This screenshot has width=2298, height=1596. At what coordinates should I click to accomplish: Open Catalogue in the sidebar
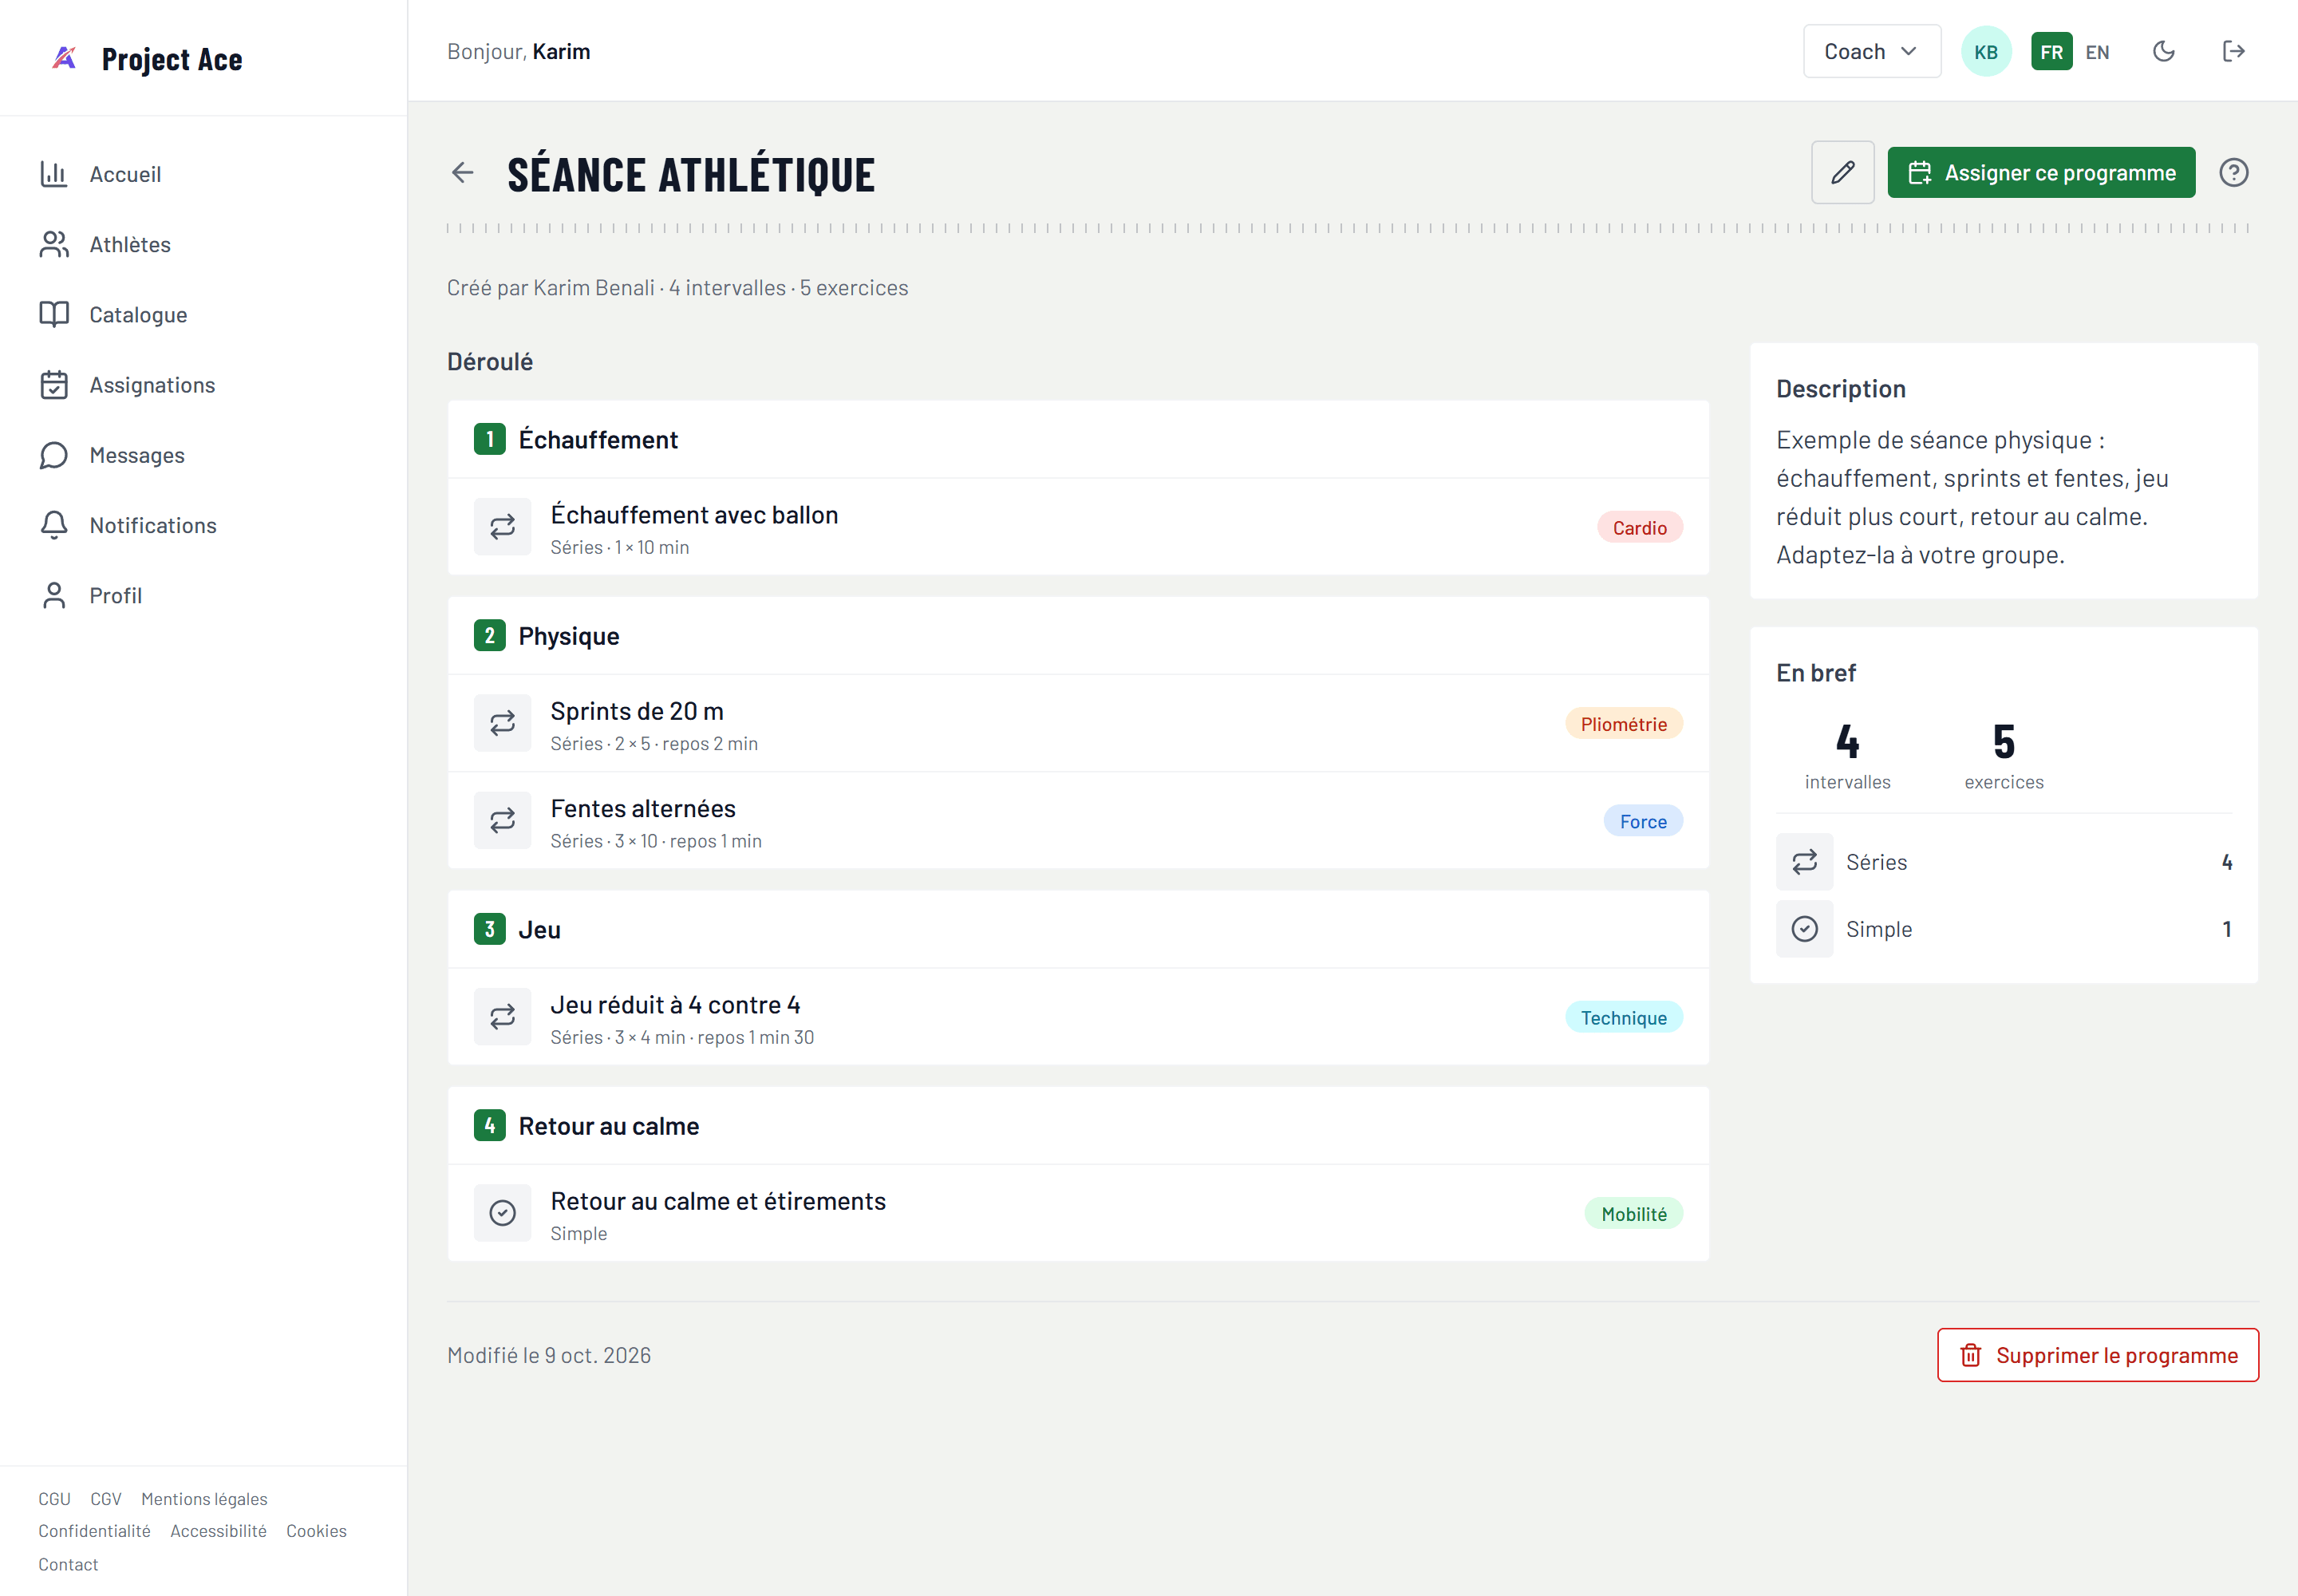click(x=203, y=314)
